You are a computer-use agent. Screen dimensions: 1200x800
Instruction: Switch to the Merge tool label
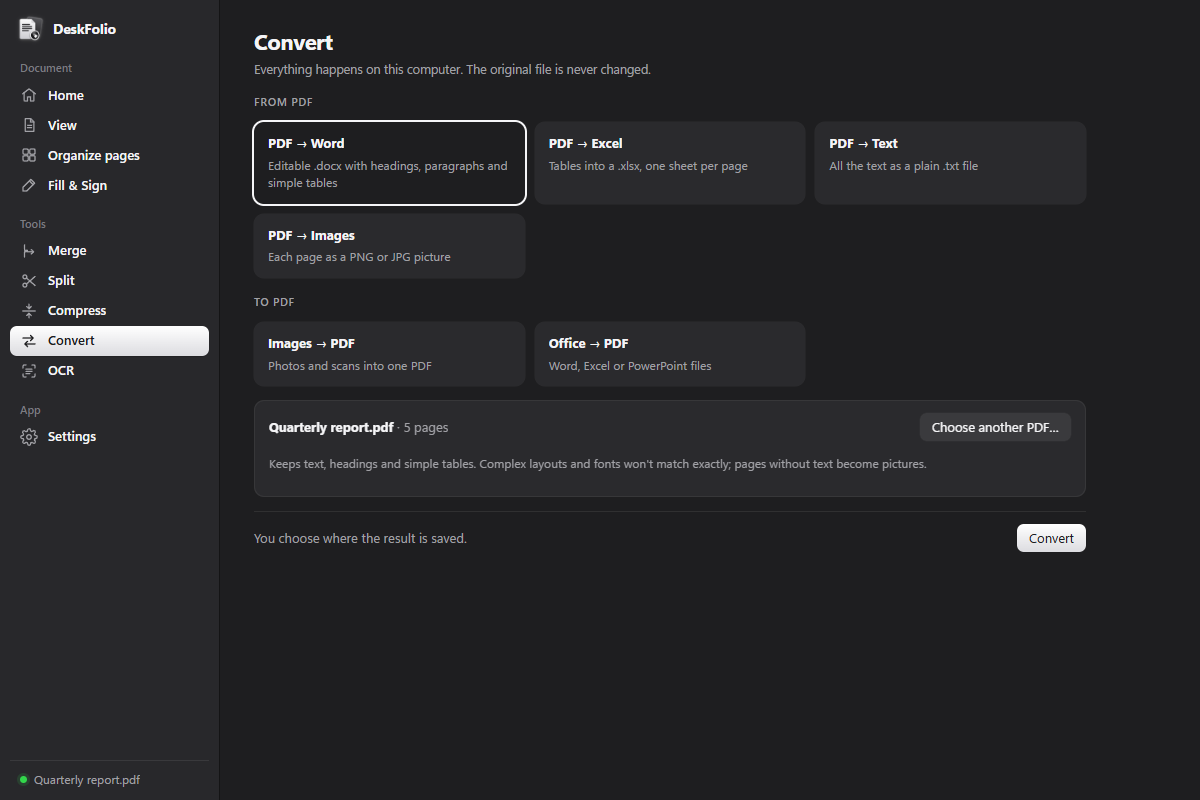[67, 251]
